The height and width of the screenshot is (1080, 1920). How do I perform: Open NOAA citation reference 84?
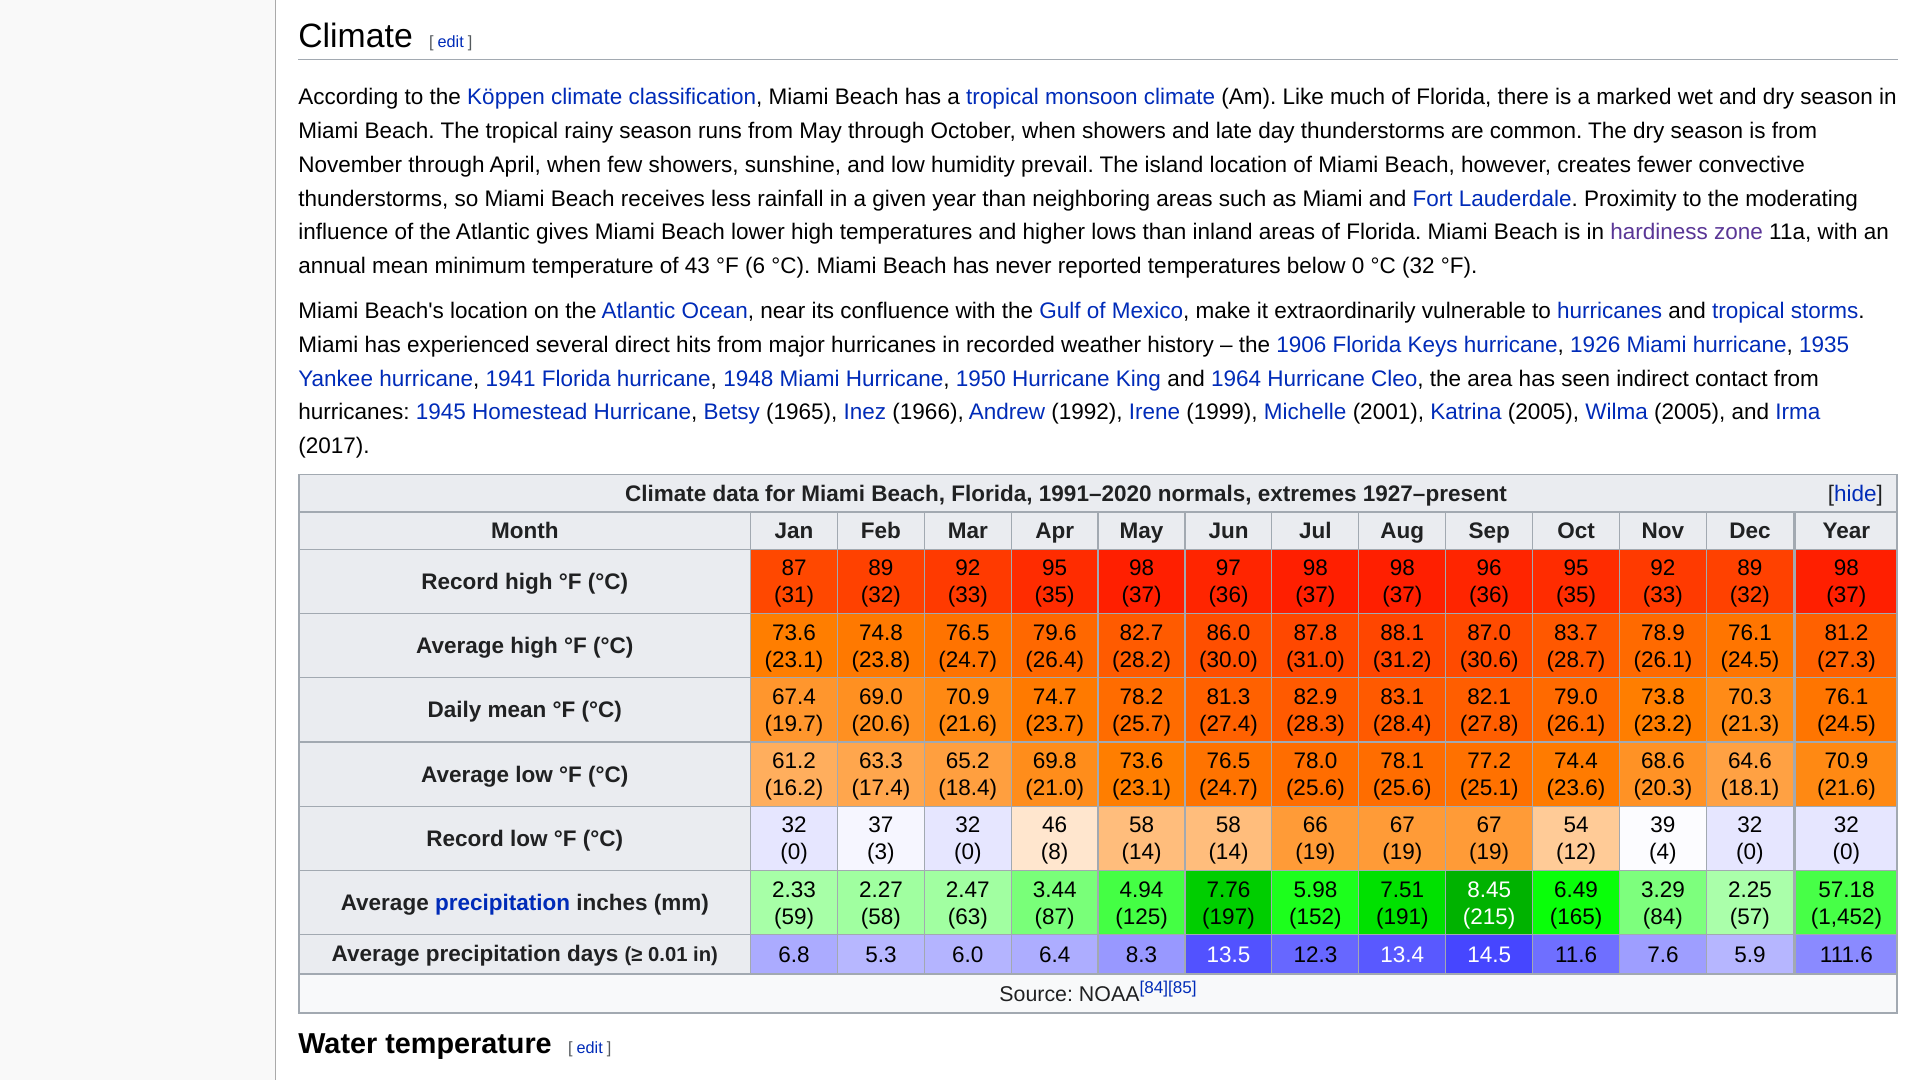coord(1153,987)
